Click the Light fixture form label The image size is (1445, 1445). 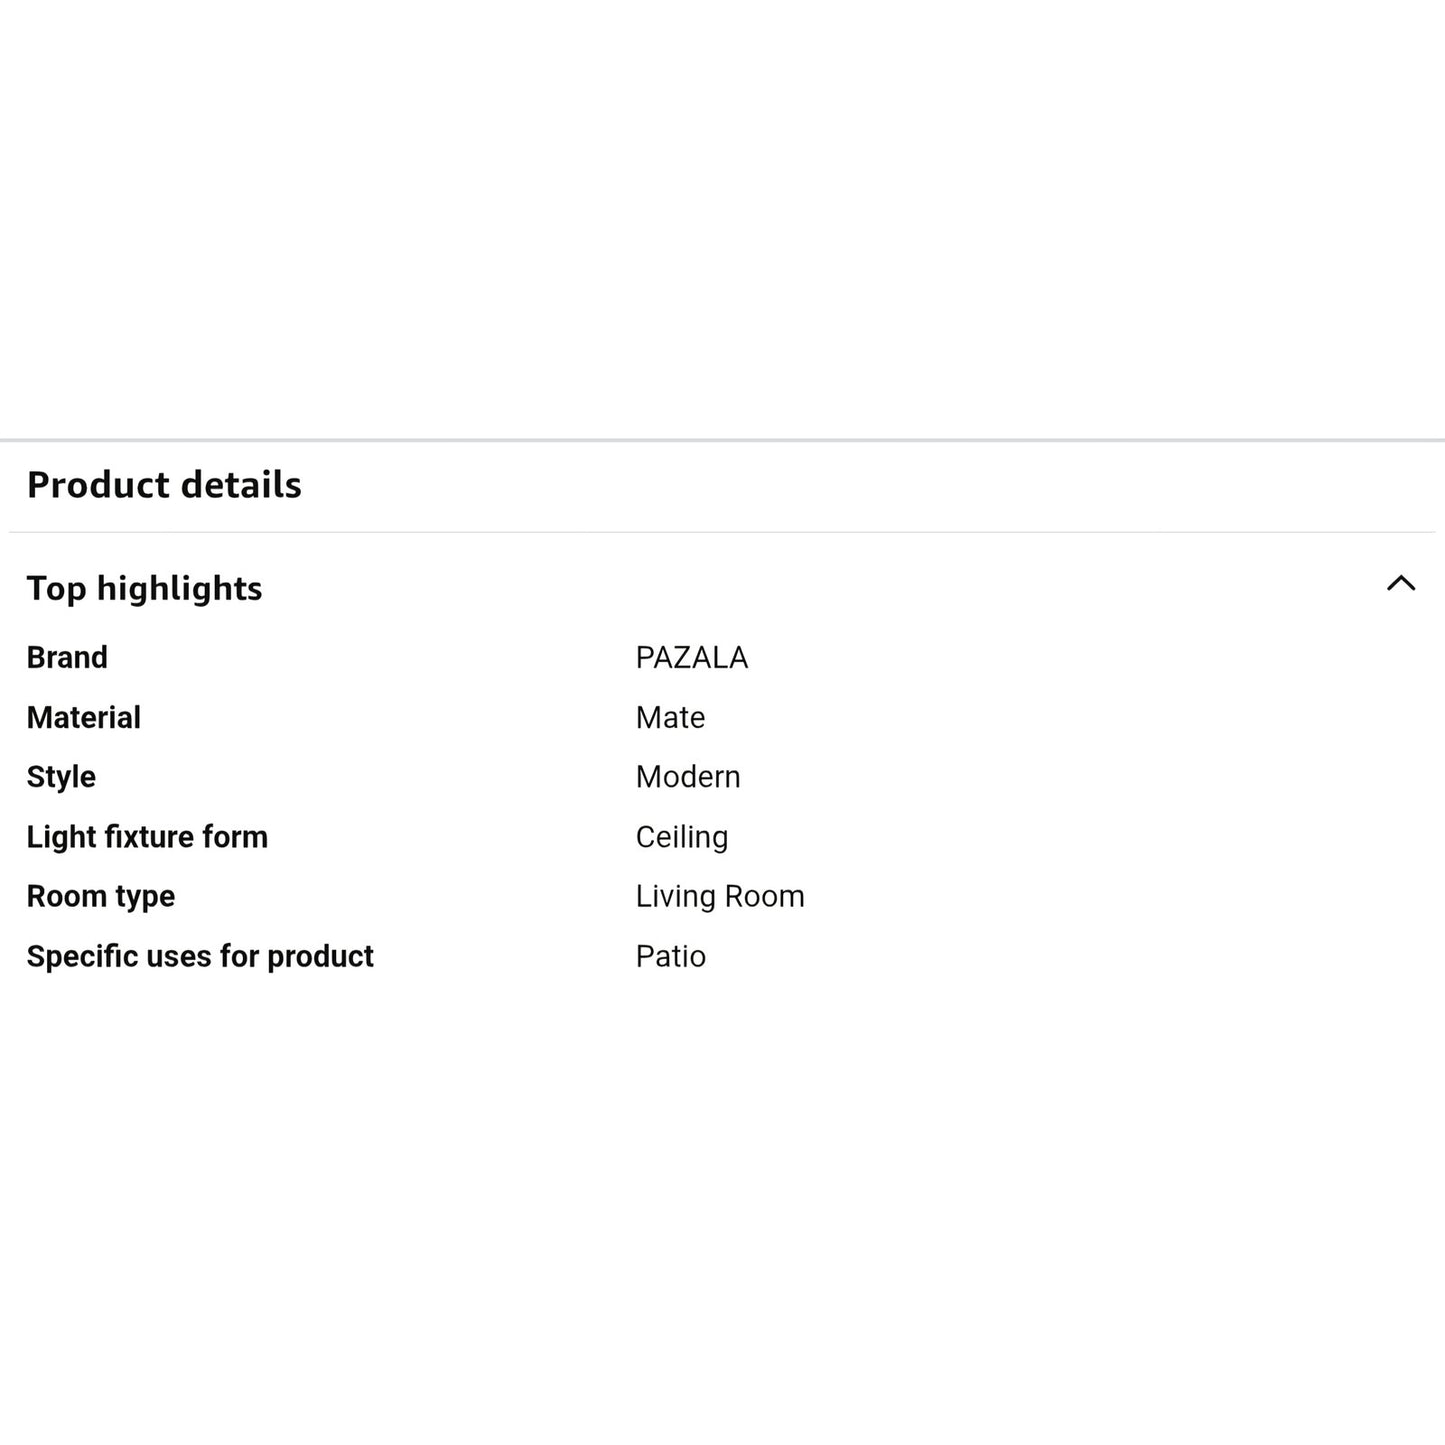[147, 837]
